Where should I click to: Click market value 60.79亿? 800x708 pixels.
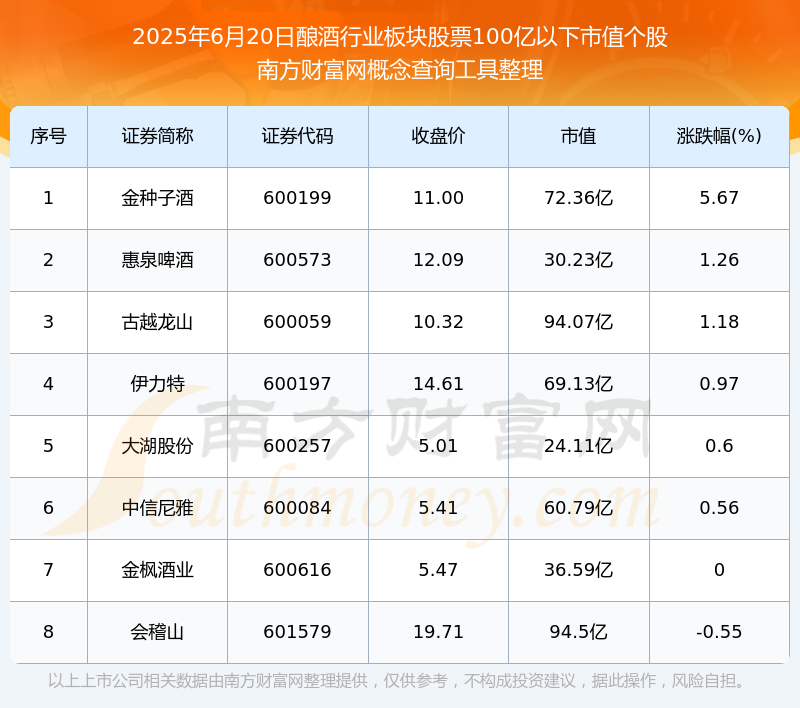point(579,508)
